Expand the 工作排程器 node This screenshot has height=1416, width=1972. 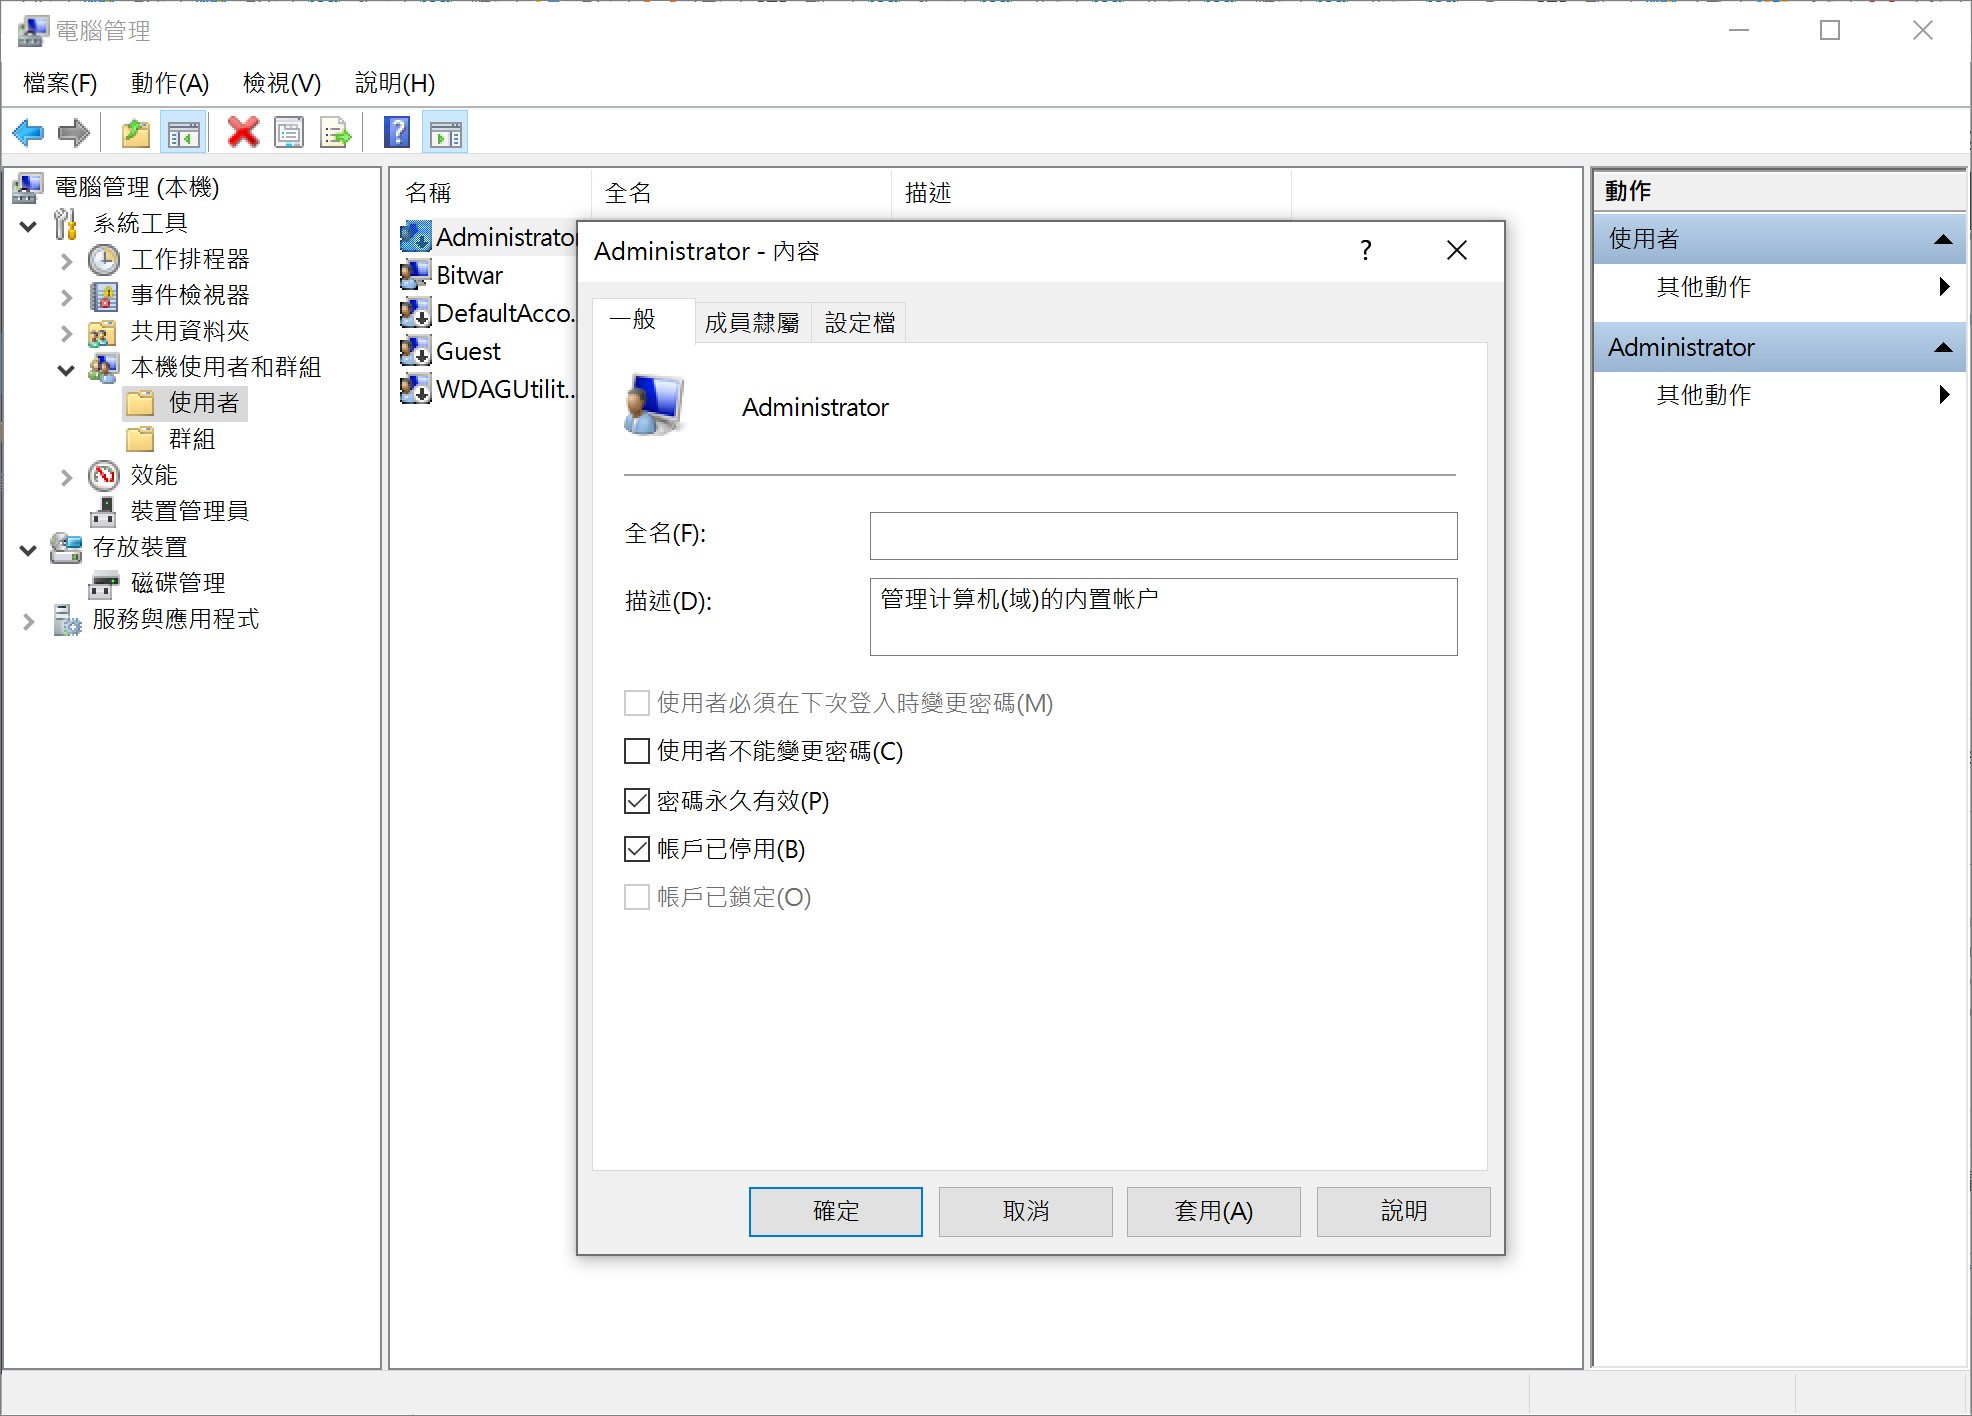coord(67,262)
